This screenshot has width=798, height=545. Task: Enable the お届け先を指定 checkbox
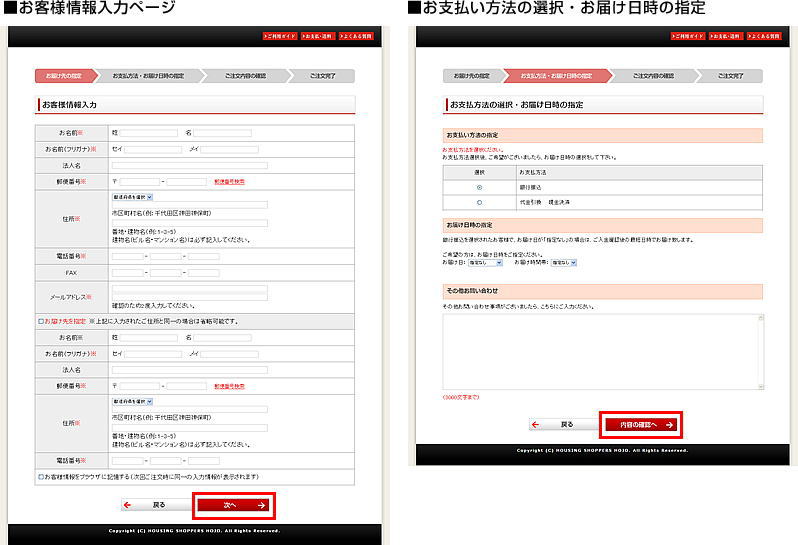[x=38, y=322]
